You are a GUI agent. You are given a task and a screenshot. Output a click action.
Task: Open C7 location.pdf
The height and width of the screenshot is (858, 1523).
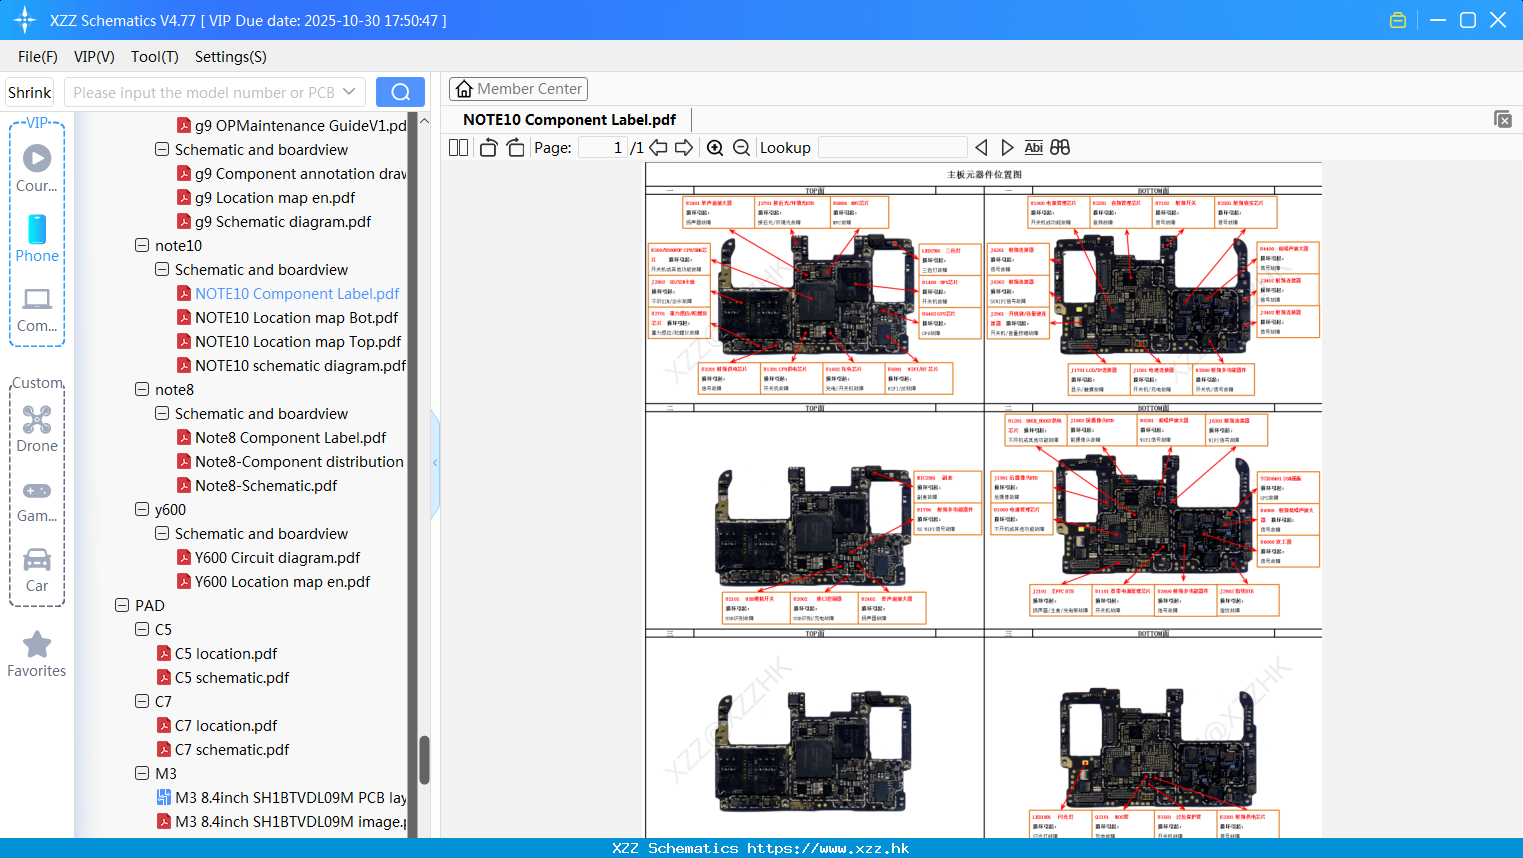[226, 726]
